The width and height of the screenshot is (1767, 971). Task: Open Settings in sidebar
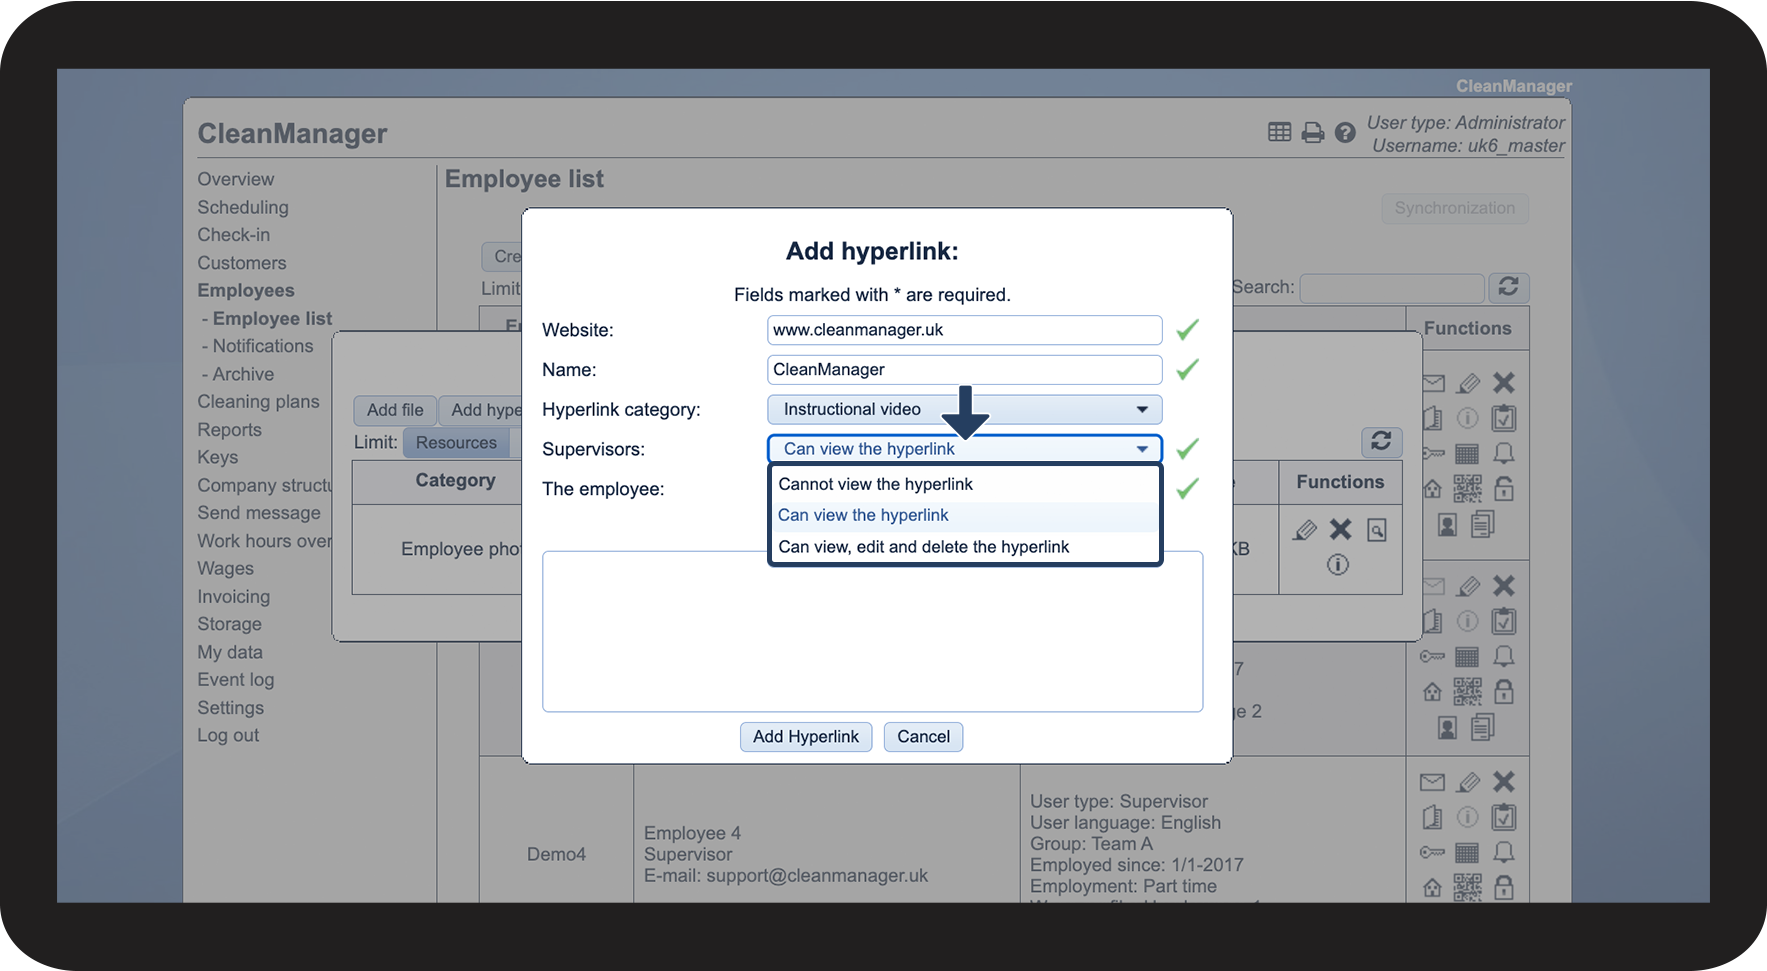coord(230,708)
